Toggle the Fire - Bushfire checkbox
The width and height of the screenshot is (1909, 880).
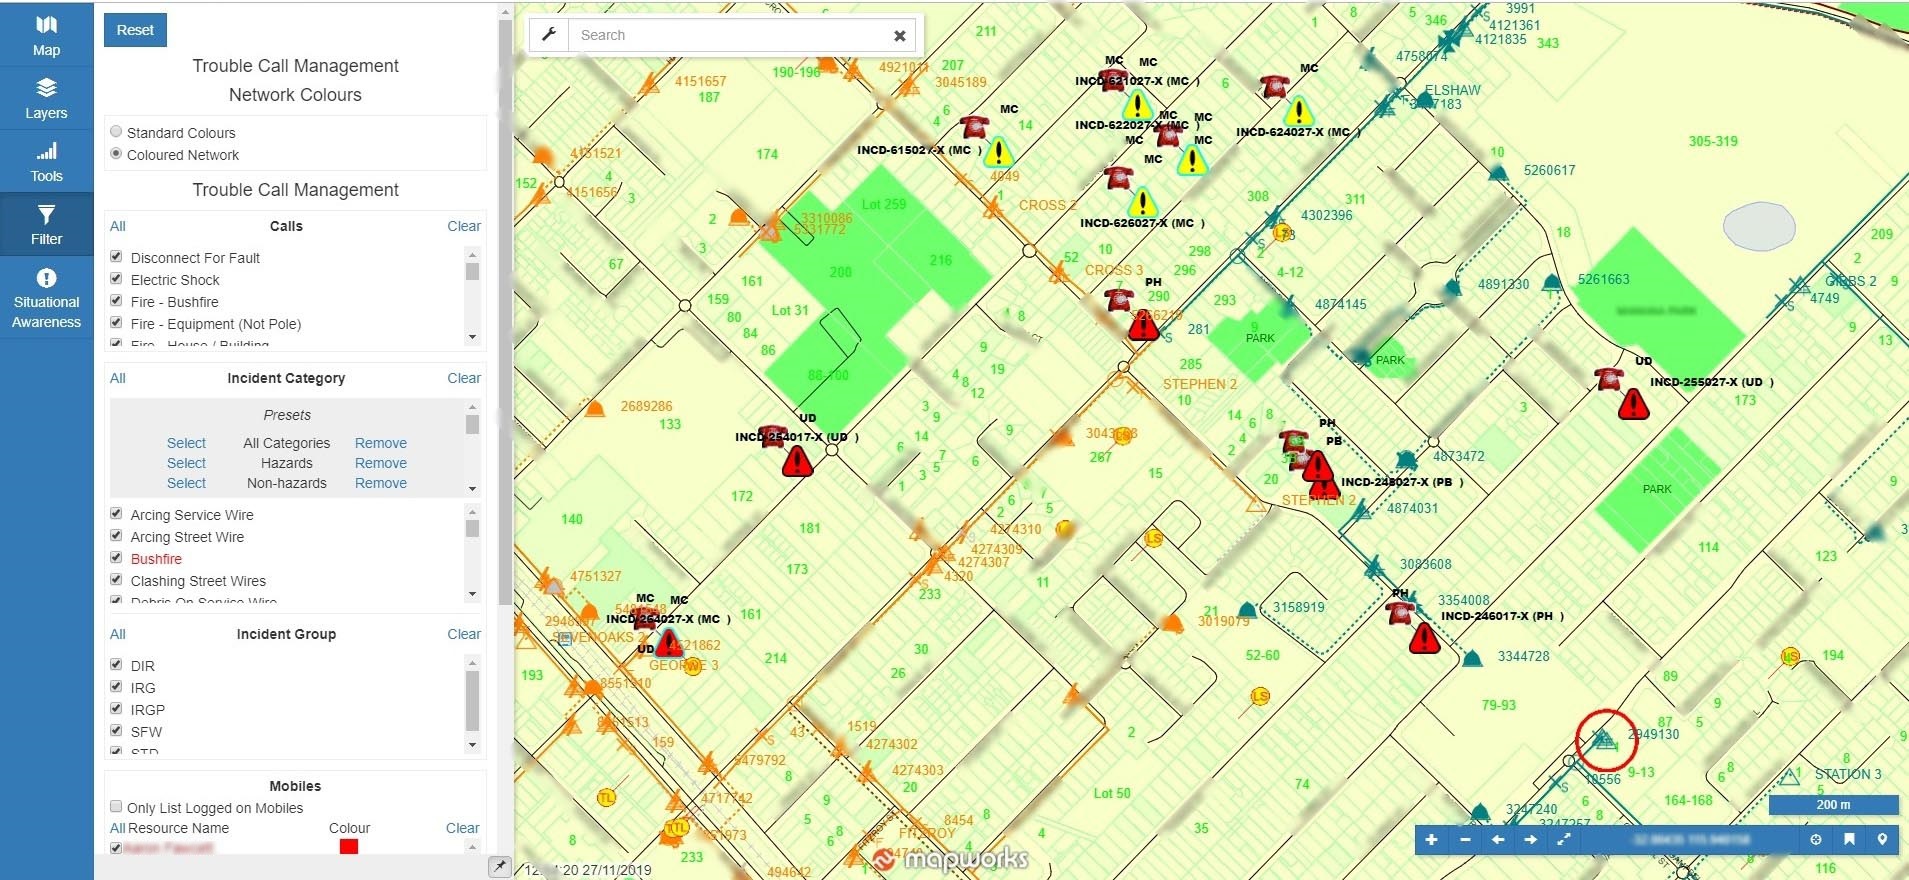point(116,301)
